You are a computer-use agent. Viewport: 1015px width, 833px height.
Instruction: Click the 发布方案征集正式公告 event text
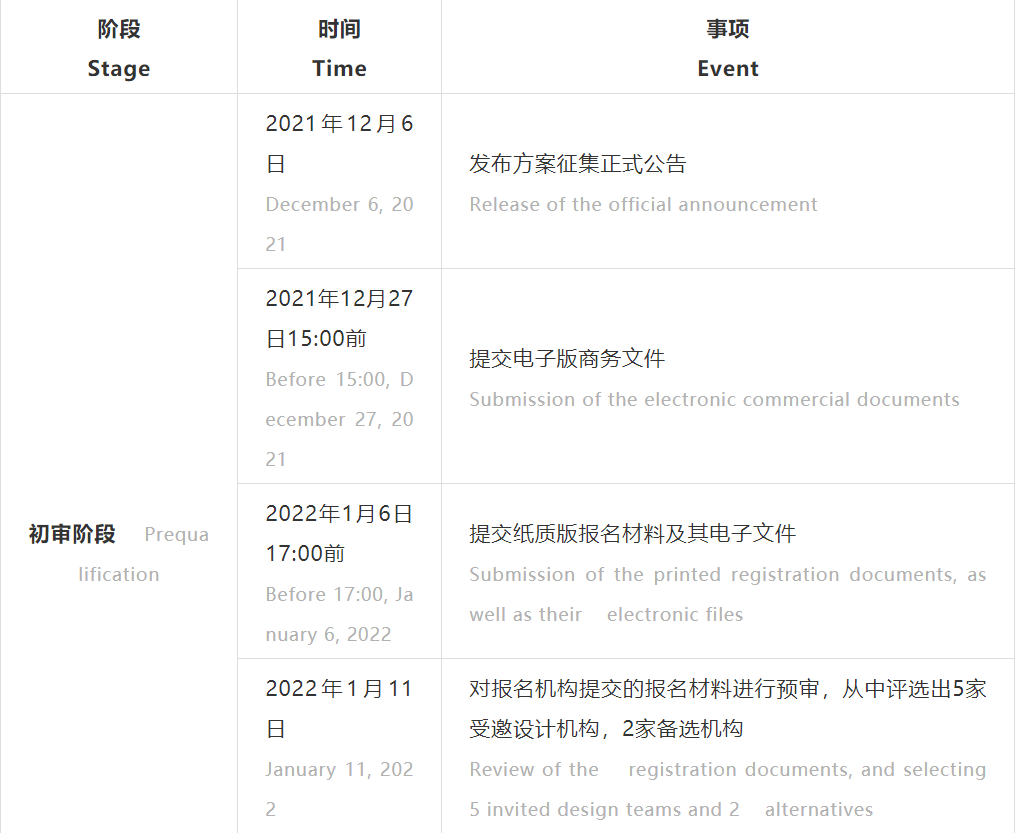tap(578, 164)
